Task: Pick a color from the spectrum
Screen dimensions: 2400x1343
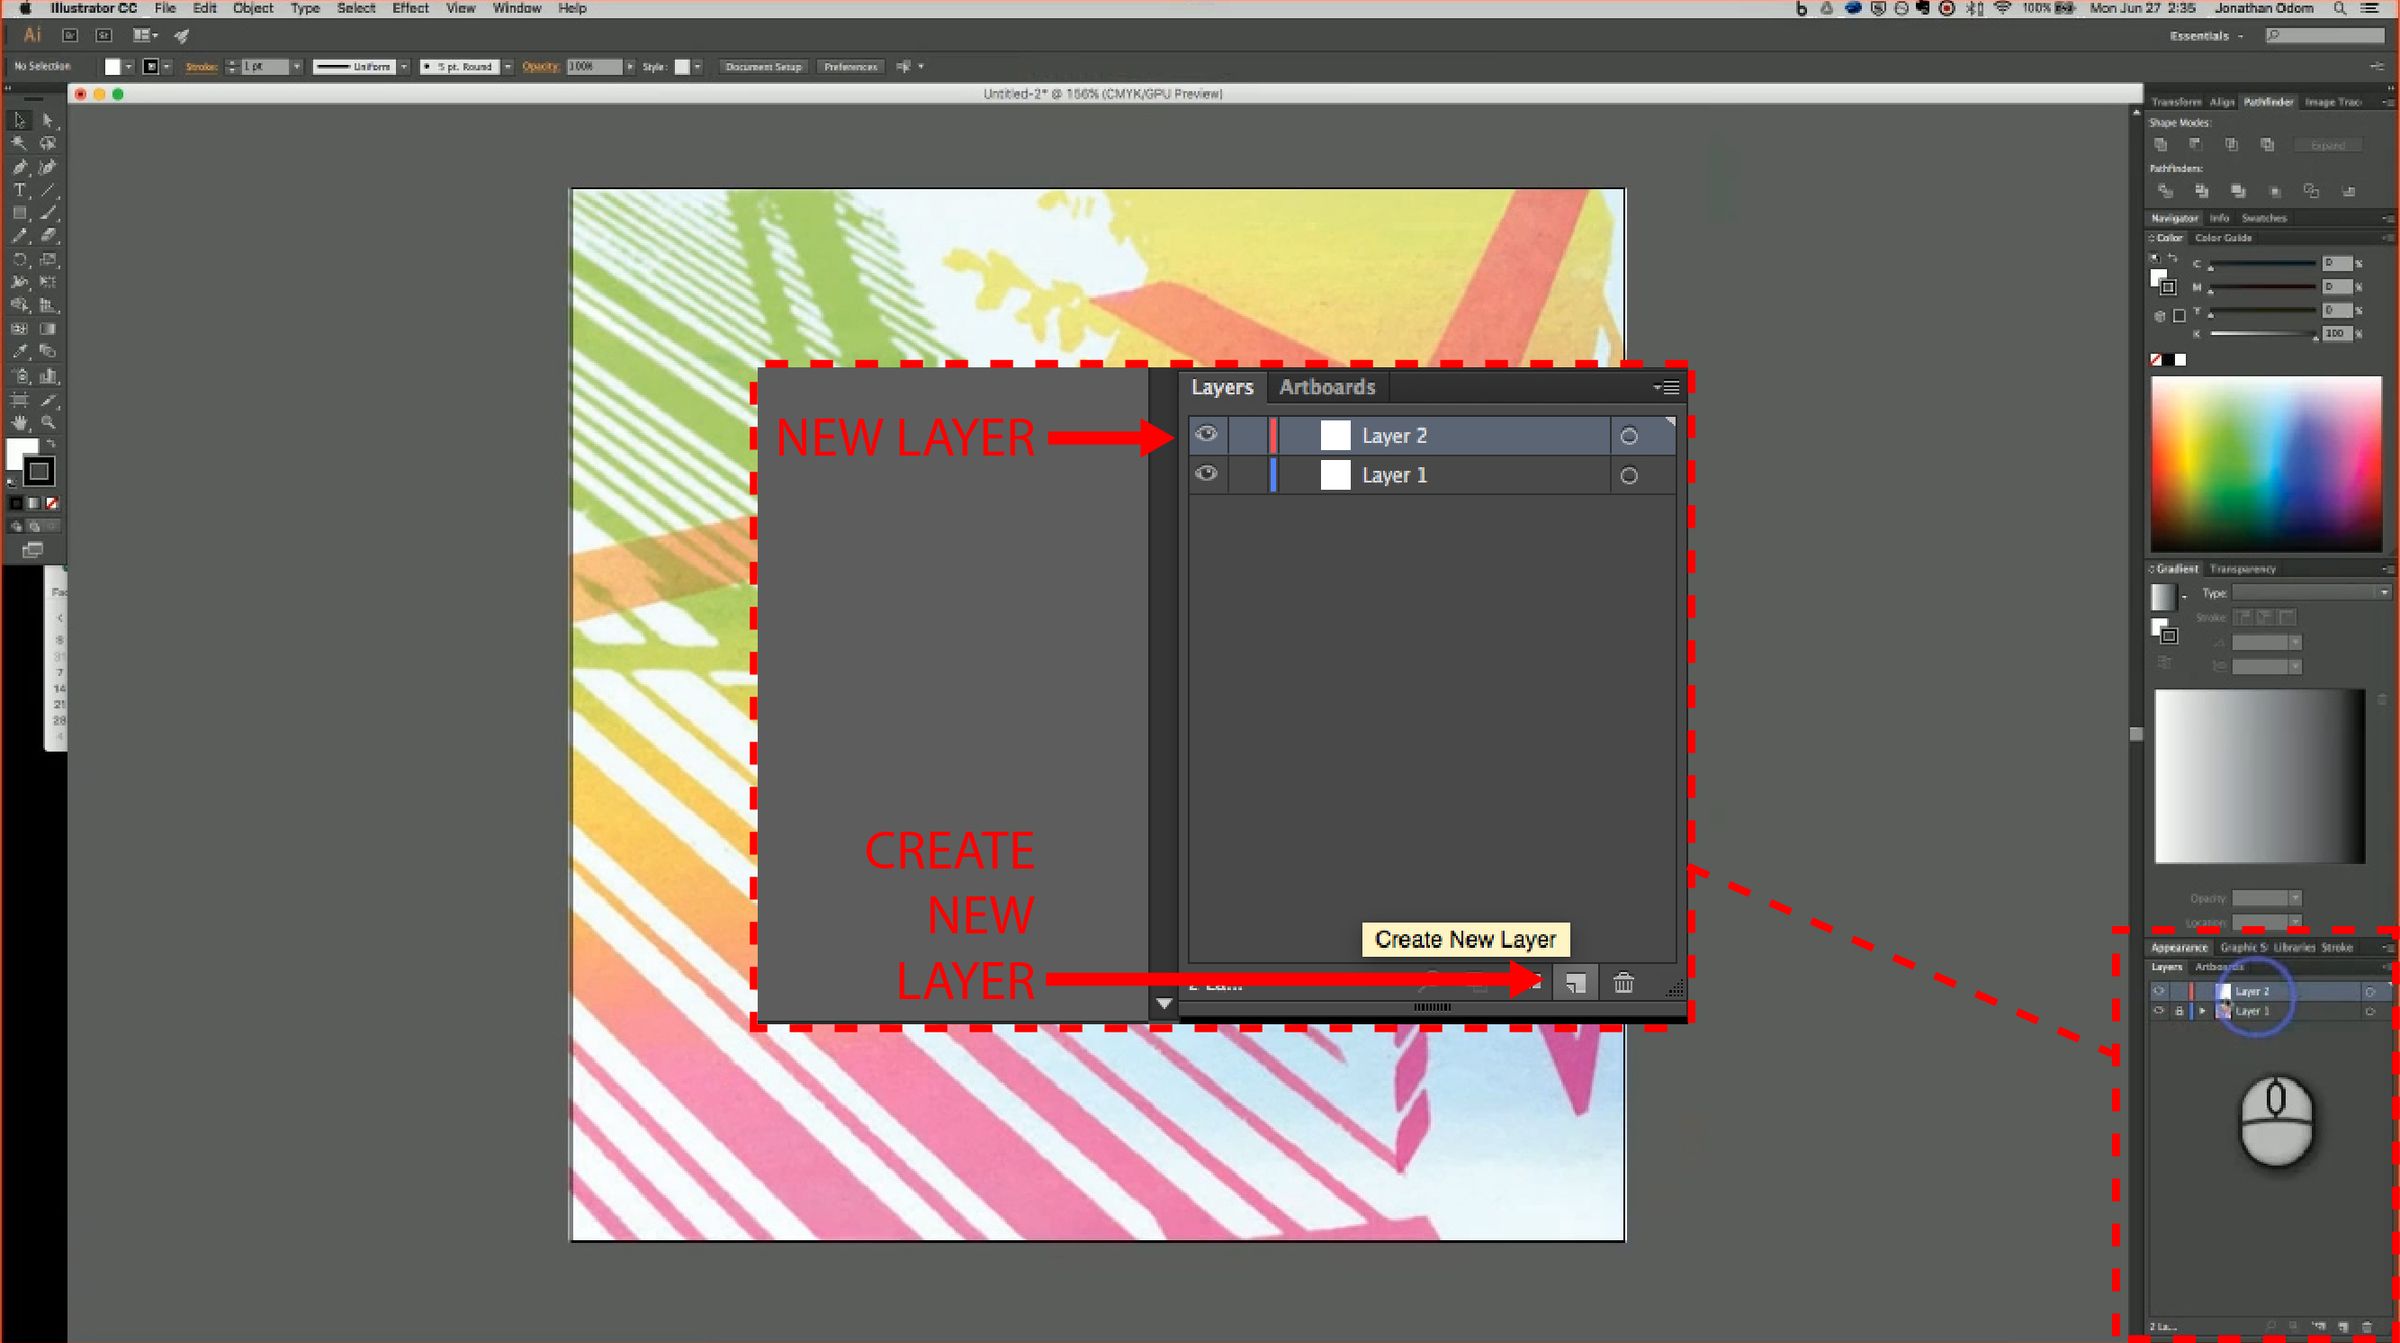Action: (2265, 463)
